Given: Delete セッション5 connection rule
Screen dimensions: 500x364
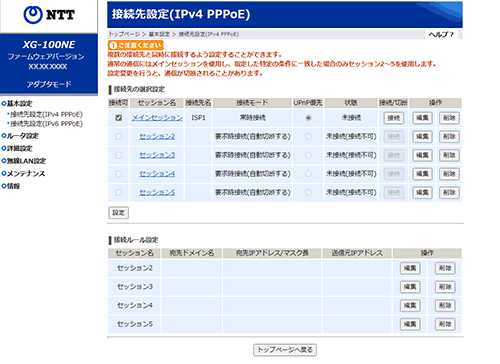Looking at the screenshot, I should tap(445, 324).
